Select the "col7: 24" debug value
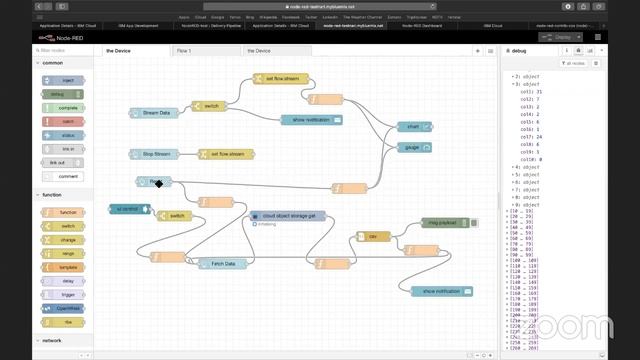Viewport: 640px width, 360px height. coord(531,137)
